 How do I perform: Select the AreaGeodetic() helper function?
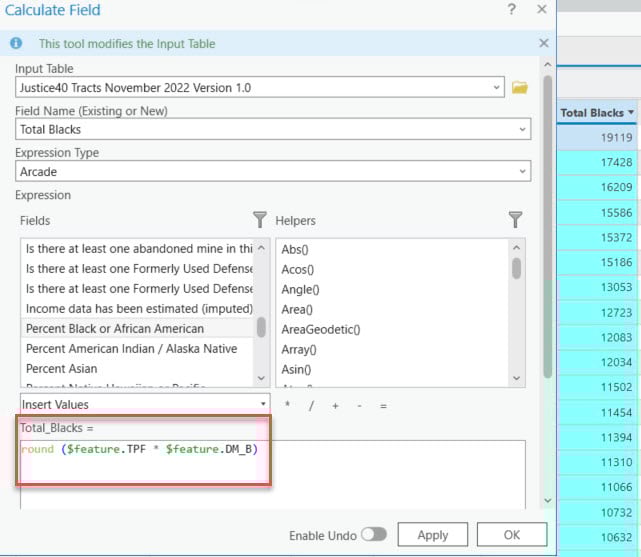pos(392,329)
